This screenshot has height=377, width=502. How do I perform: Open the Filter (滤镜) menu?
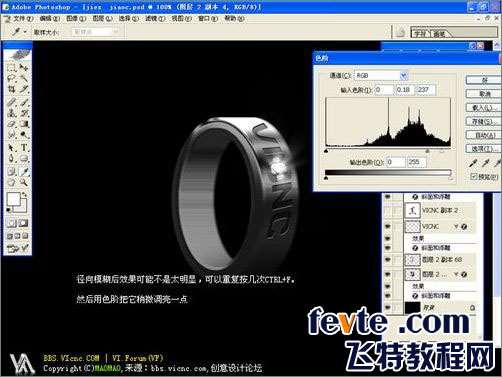[155, 19]
